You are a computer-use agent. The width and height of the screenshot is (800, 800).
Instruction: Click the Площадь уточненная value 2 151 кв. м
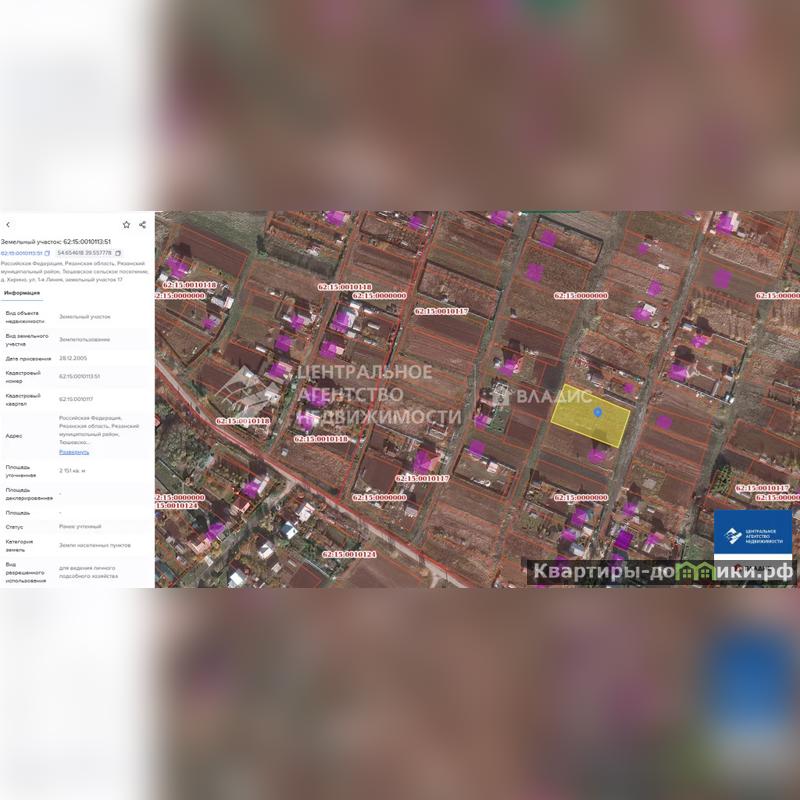pyautogui.click(x=73, y=469)
